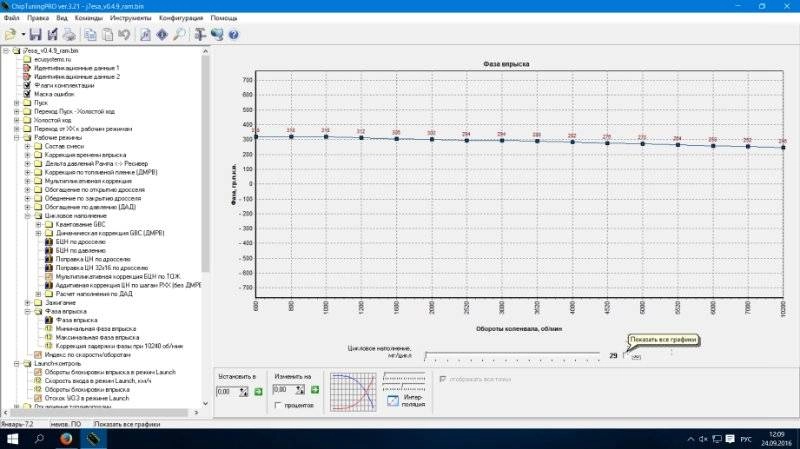Apply Изменить на with green arrow button
The height and width of the screenshot is (449, 800).
[315, 390]
